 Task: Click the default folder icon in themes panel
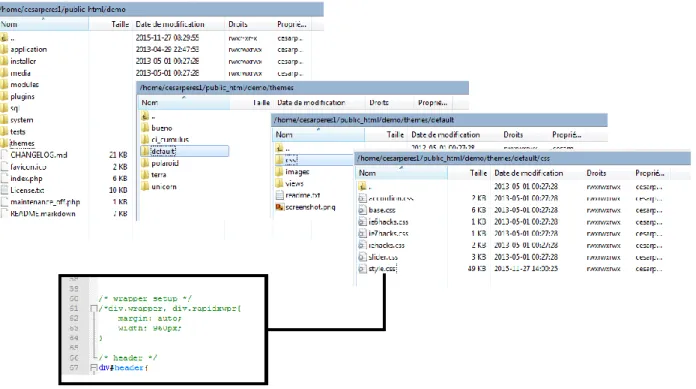(145, 151)
